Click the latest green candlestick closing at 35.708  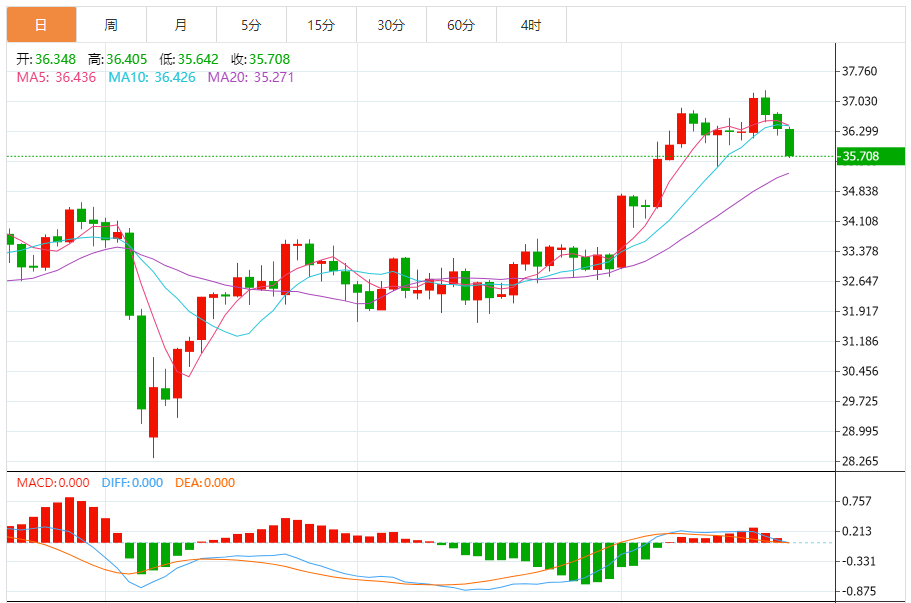pyautogui.click(x=790, y=142)
